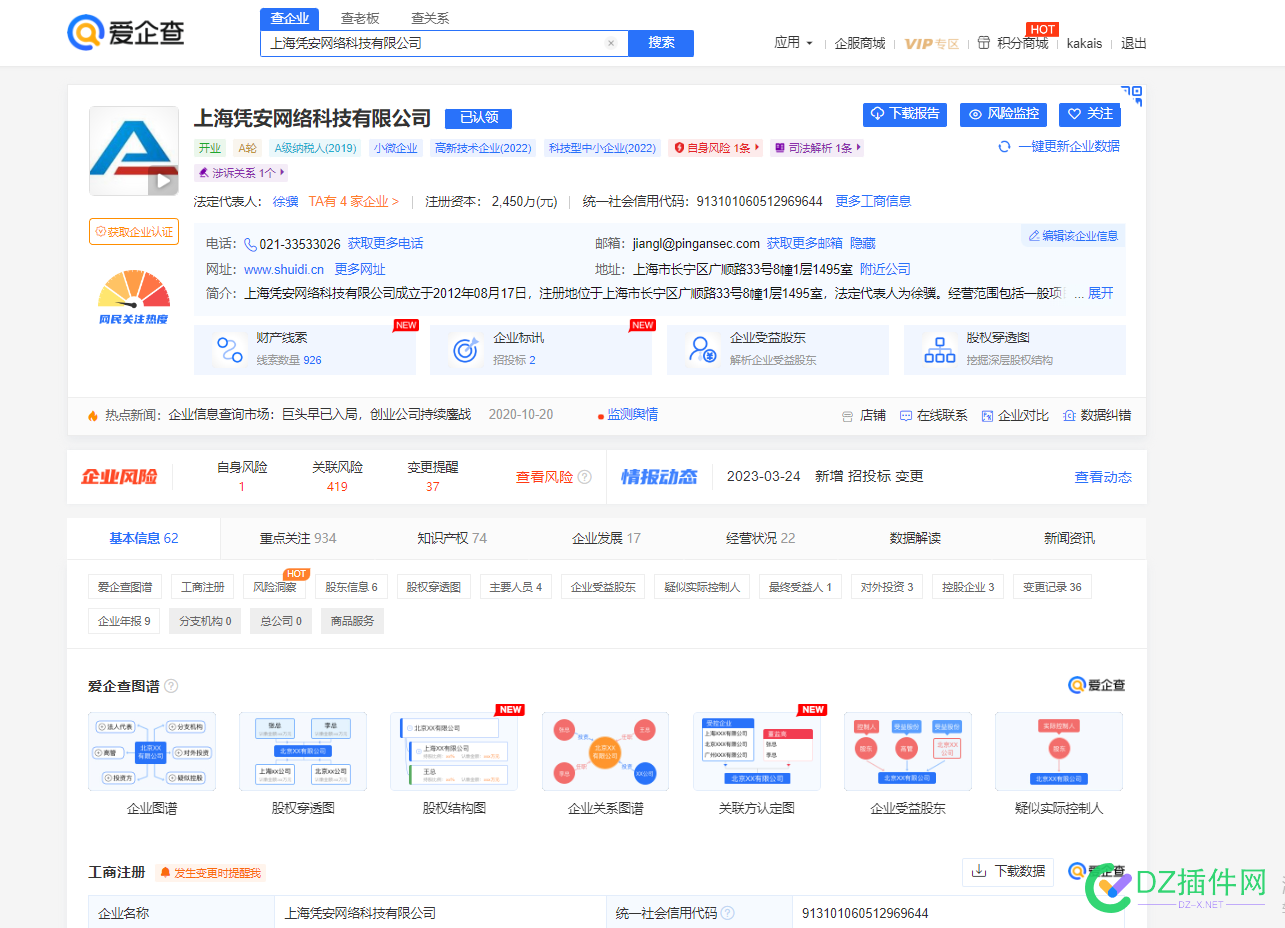Image resolution: width=1285 pixels, height=928 pixels.
Task: Click the 查看动态 link
Action: click(x=1103, y=477)
